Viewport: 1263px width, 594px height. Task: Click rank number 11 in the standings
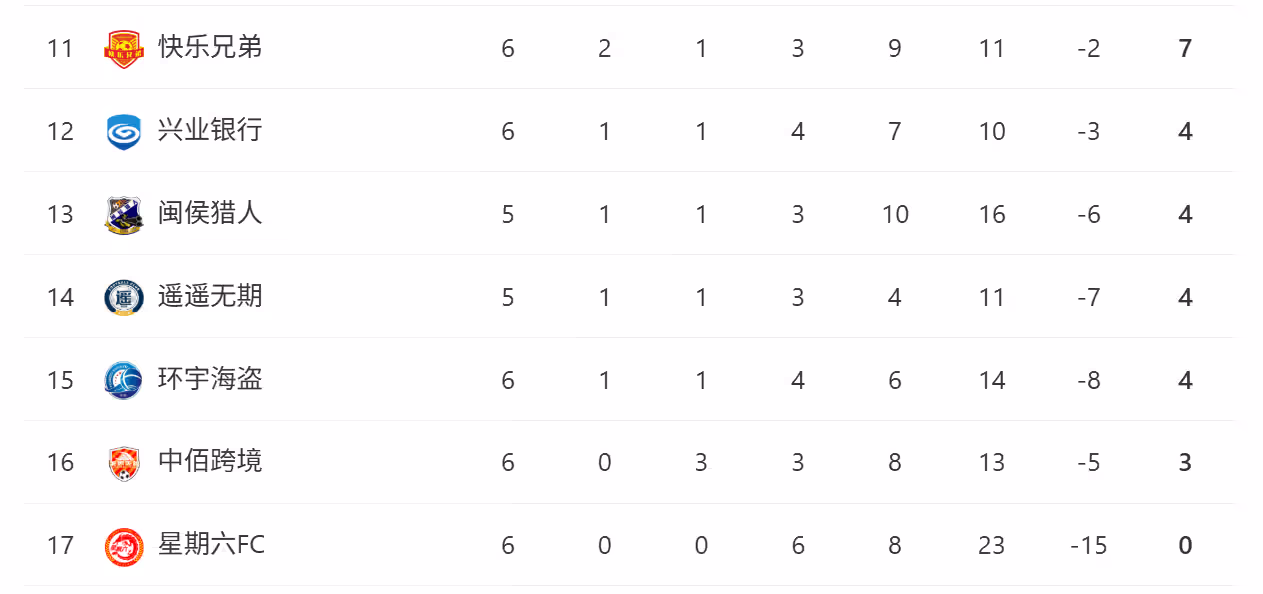pyautogui.click(x=60, y=48)
